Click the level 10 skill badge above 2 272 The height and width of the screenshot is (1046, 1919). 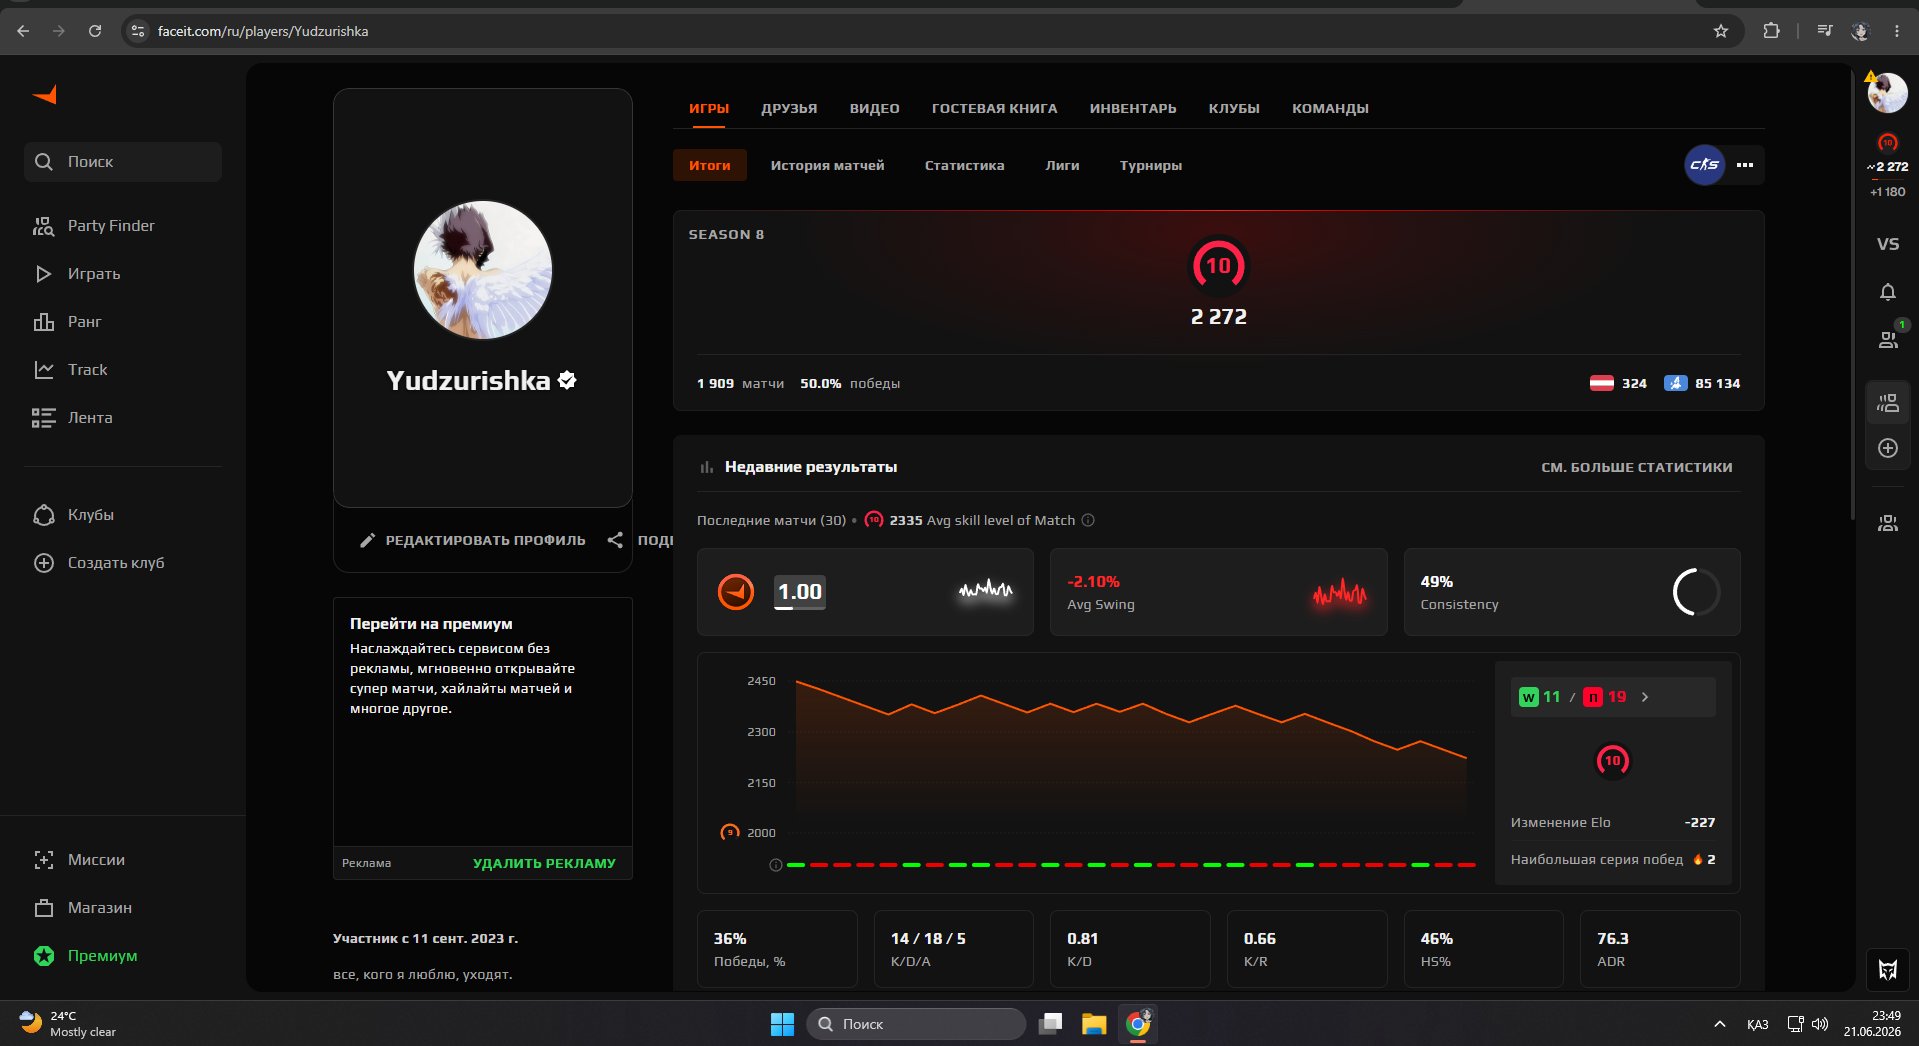tap(1218, 265)
